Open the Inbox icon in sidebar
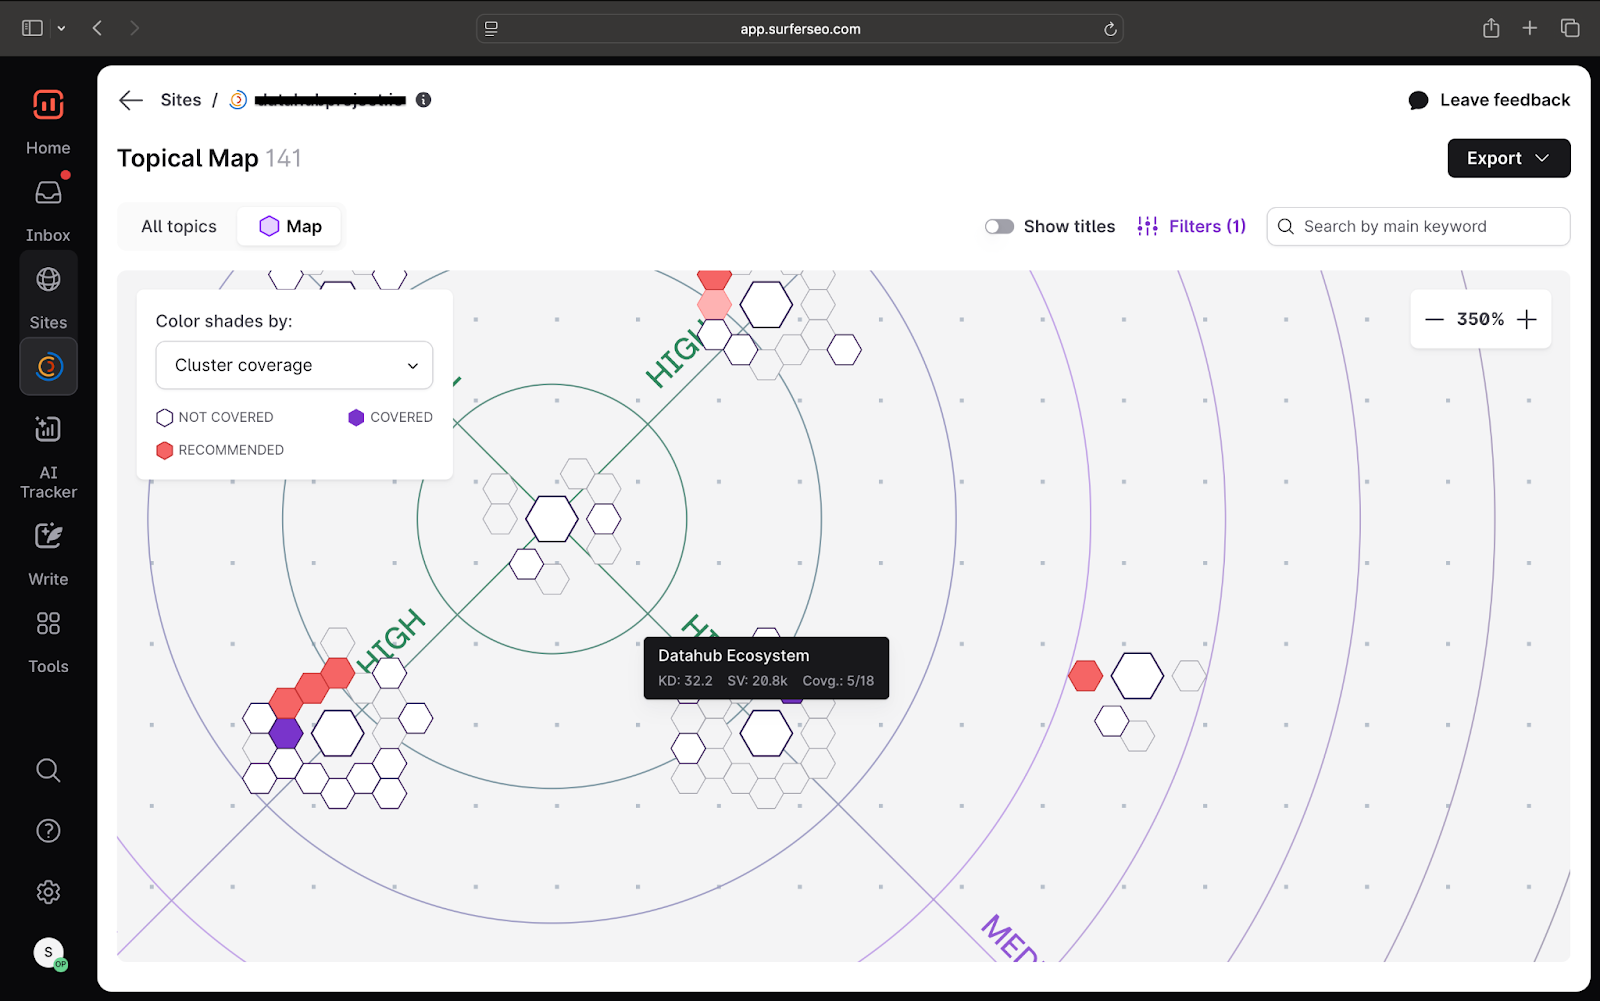 coord(48,193)
